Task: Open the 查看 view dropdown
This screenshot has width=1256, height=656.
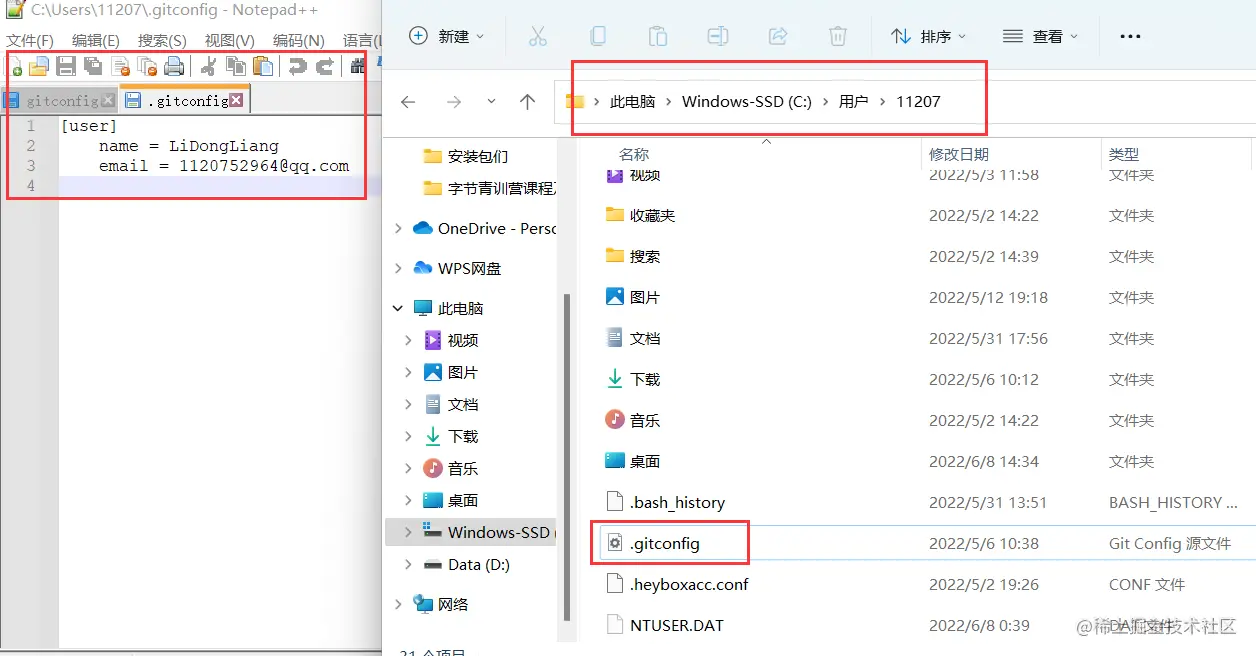Action: (1041, 36)
